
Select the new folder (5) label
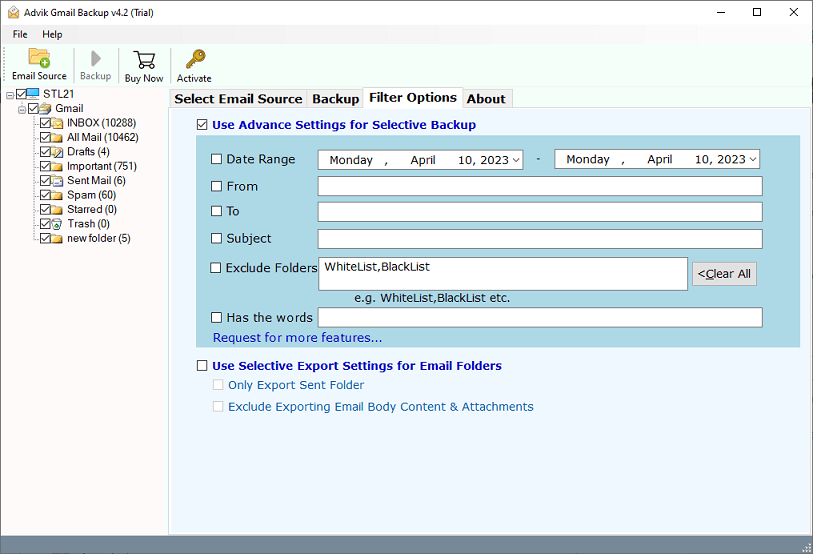(99, 239)
